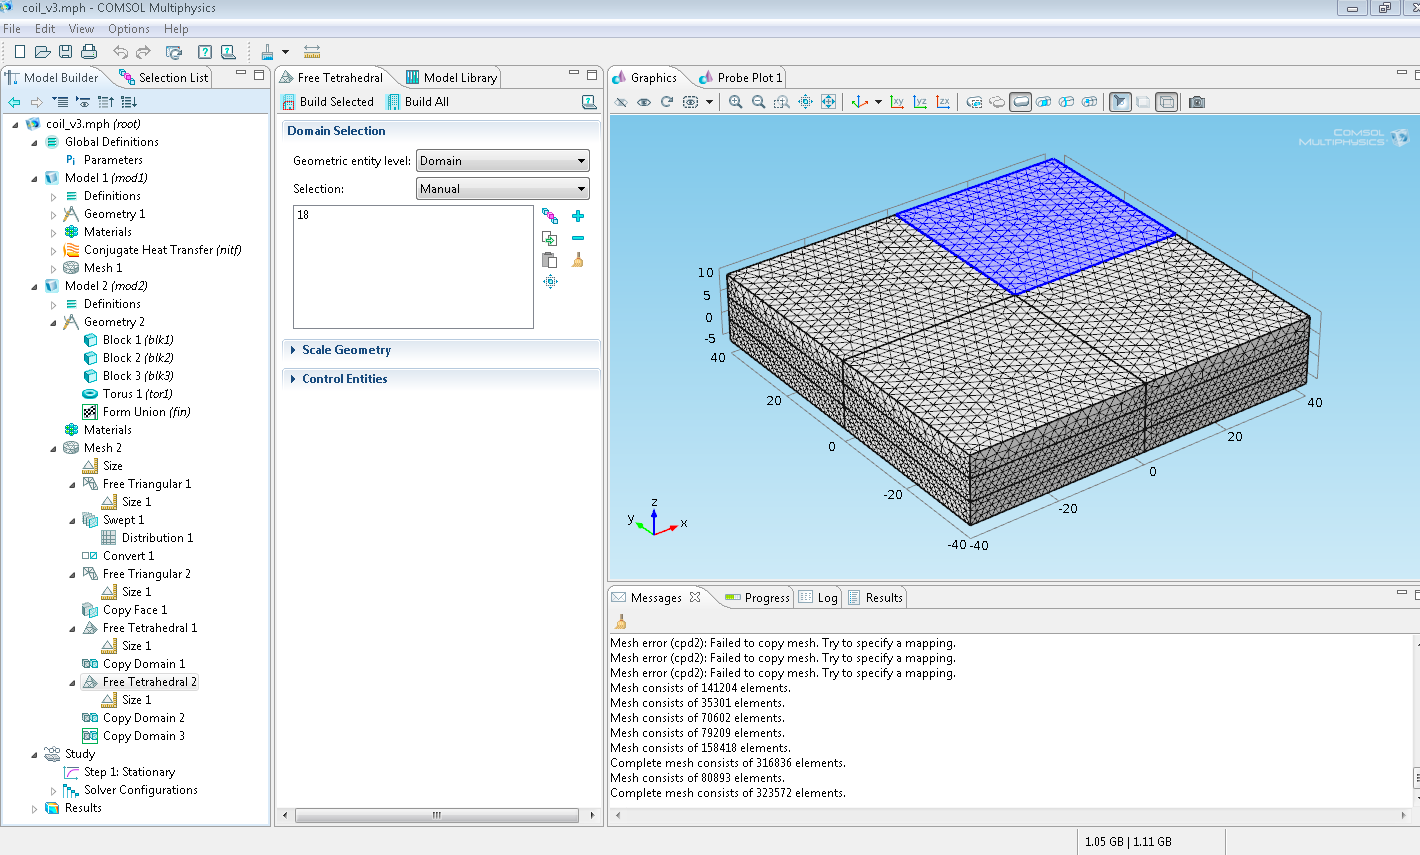The width and height of the screenshot is (1420, 855).
Task: Click the Reset Hiding icon in the Graphics toolbar
Action: point(667,102)
